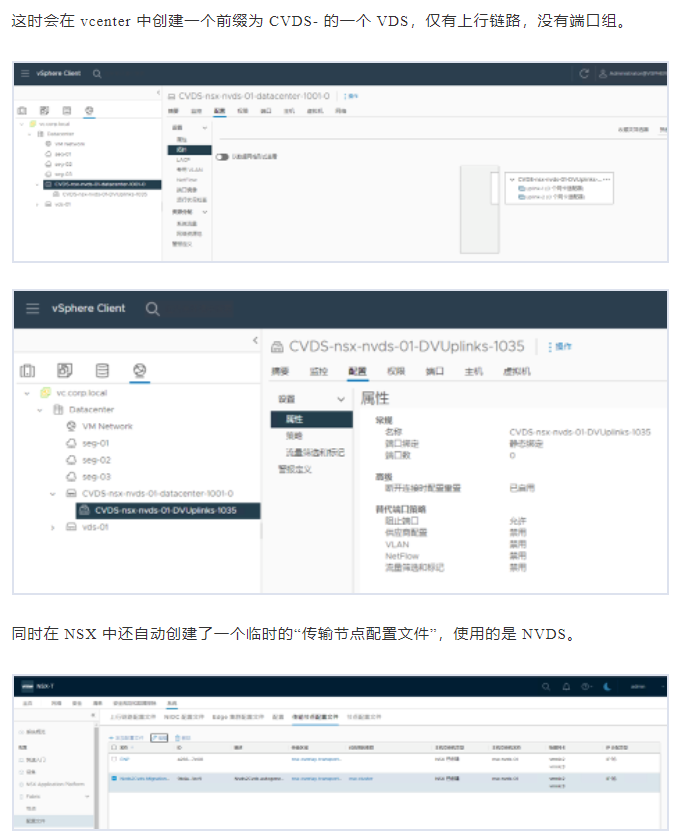Open hamburger menu on DVUplinks-1035 page
Image resolution: width=679 pixels, height=838 pixels.
pos(33,308)
